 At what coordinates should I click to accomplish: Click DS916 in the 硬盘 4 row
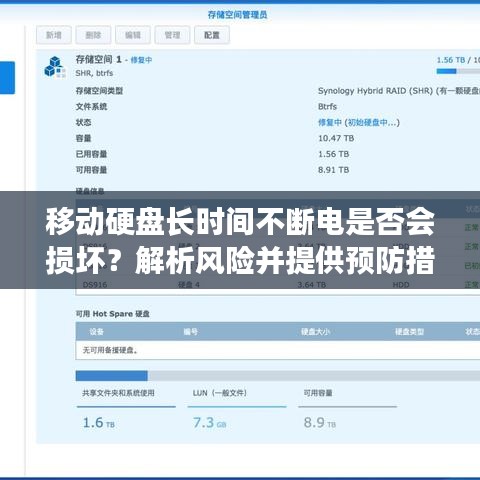95,285
